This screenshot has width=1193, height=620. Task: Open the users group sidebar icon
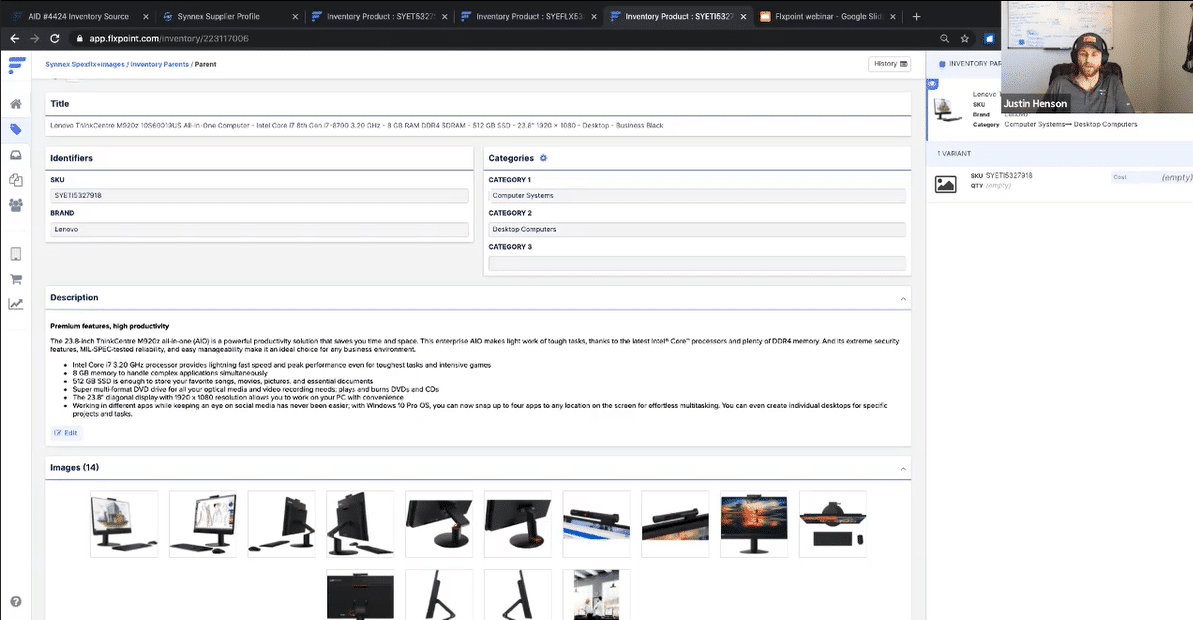coord(15,205)
